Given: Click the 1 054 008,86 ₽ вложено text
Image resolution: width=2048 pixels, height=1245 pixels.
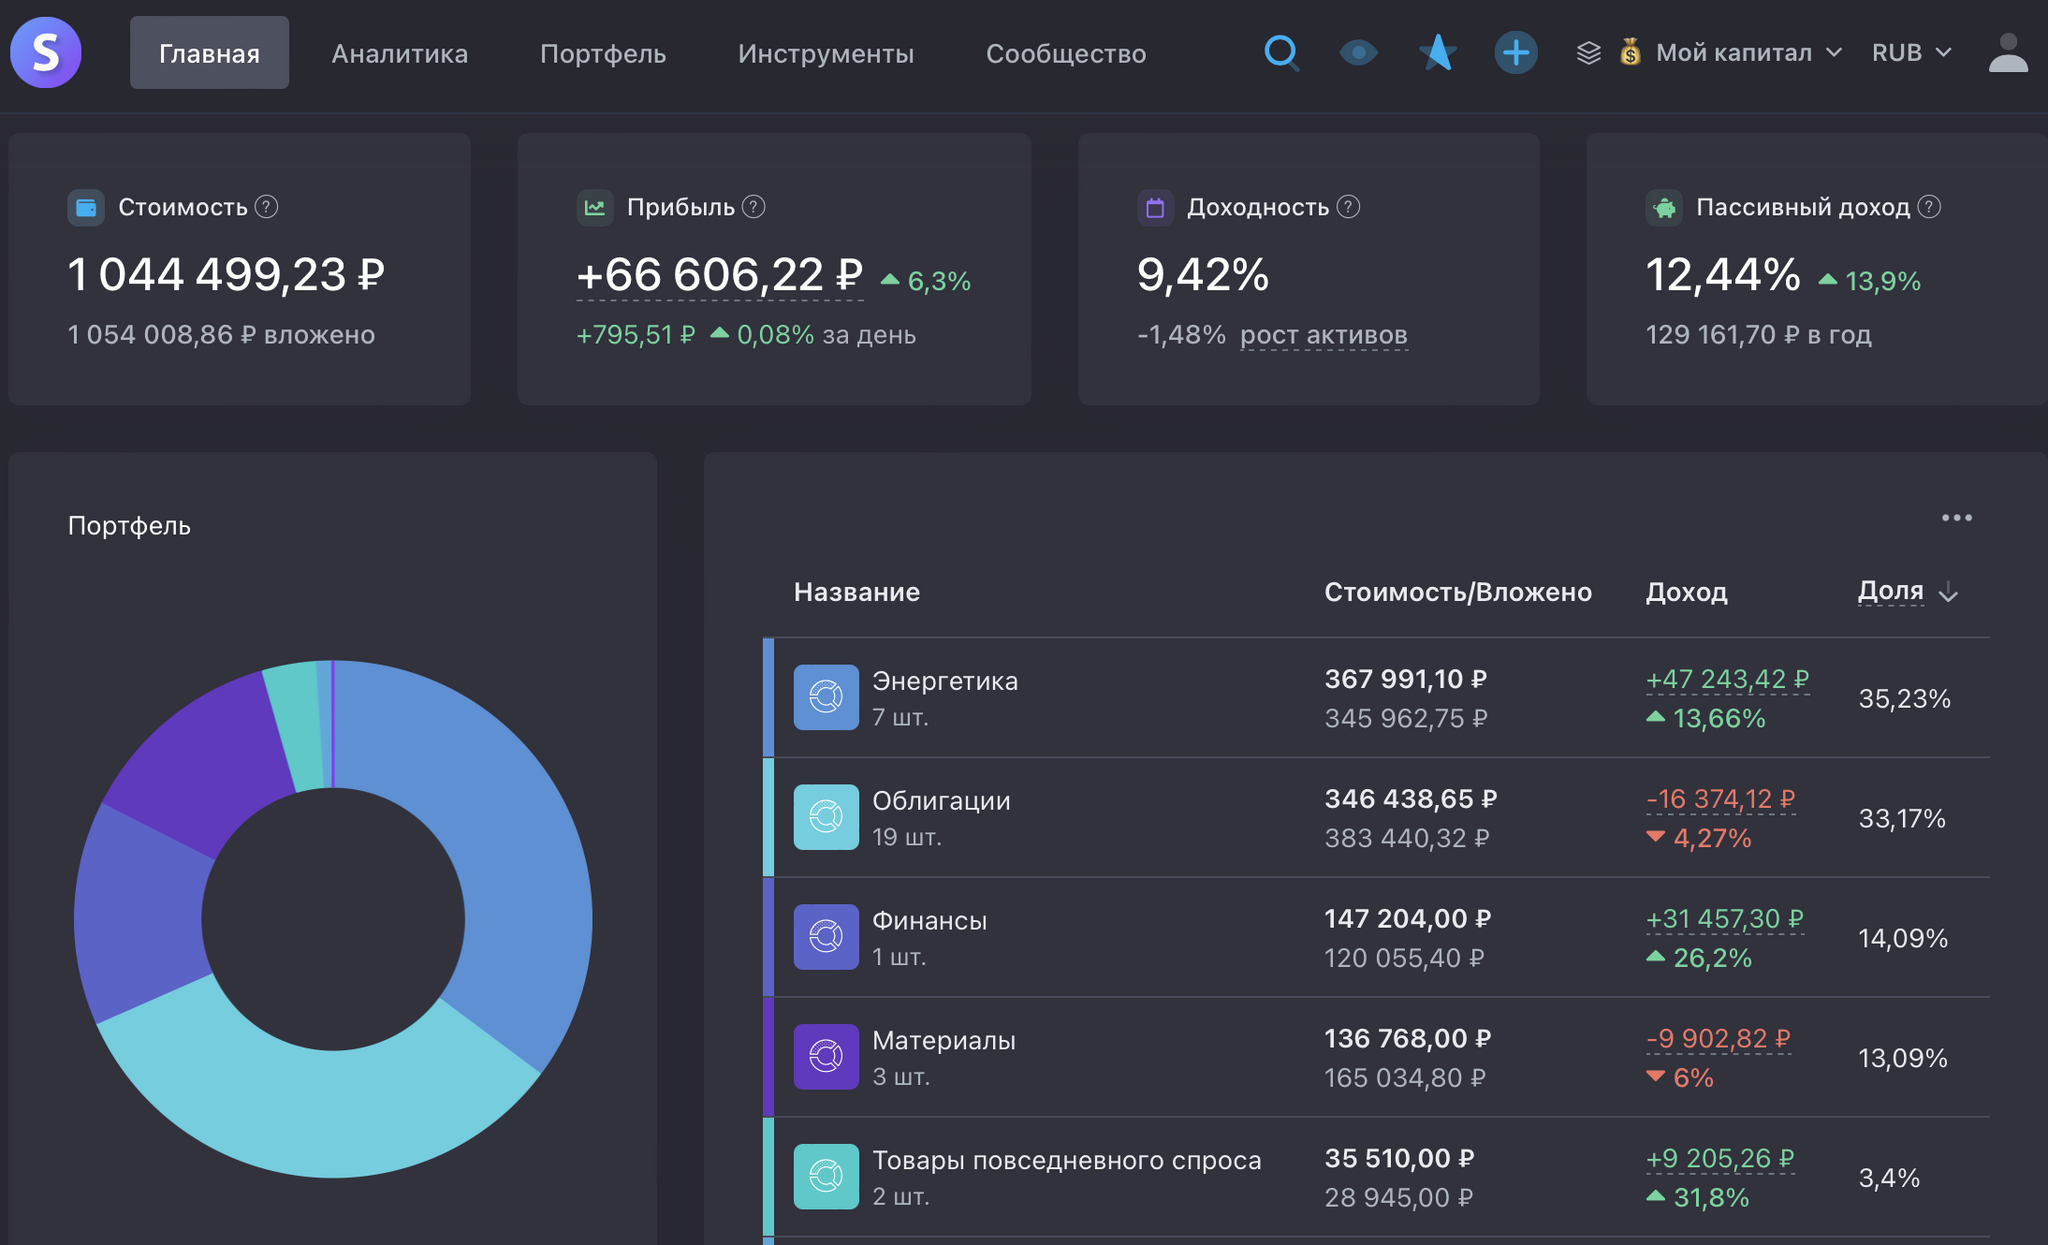Looking at the screenshot, I should click(x=221, y=334).
